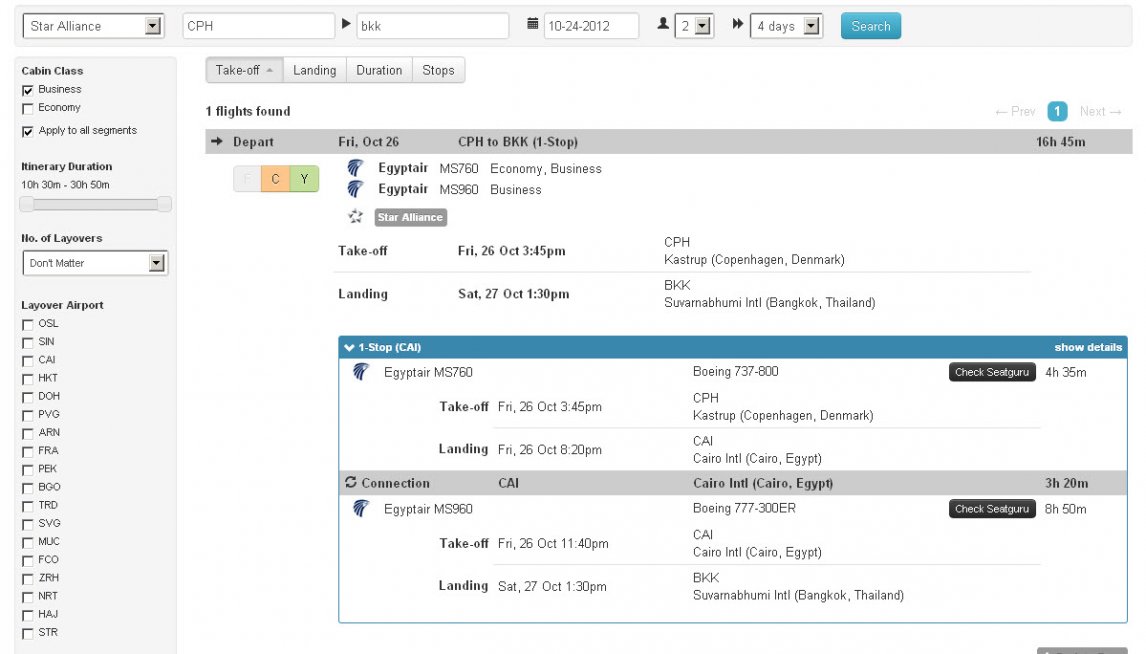
Task: Click the Egyptair logo next to MS960 Business
Action: coord(355,189)
